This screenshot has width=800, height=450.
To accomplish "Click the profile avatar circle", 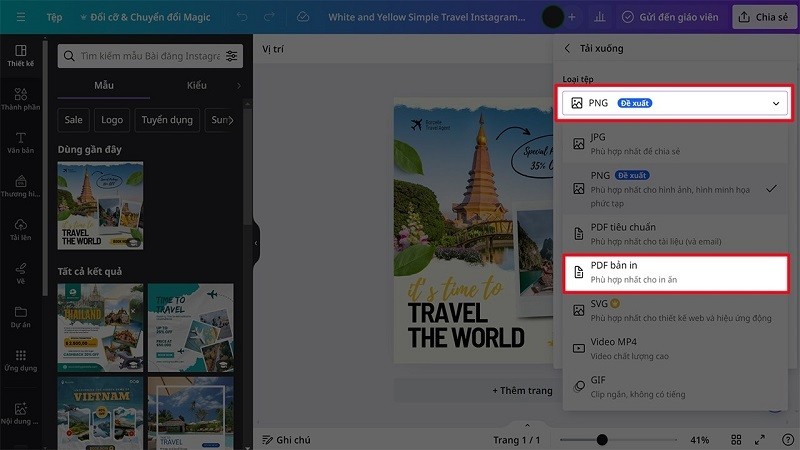I will (553, 17).
